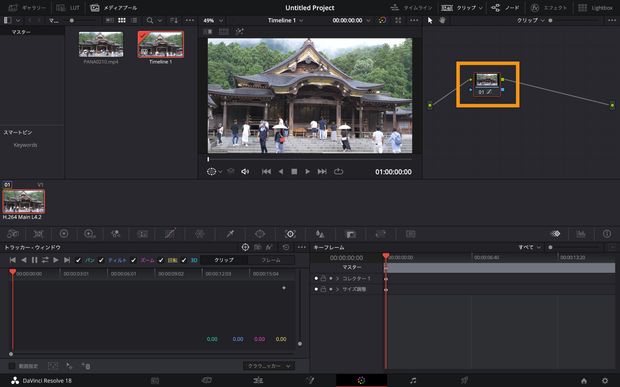The height and width of the screenshot is (387, 620).
Task: Mute viewer audio speaker icon
Action: pos(245,172)
